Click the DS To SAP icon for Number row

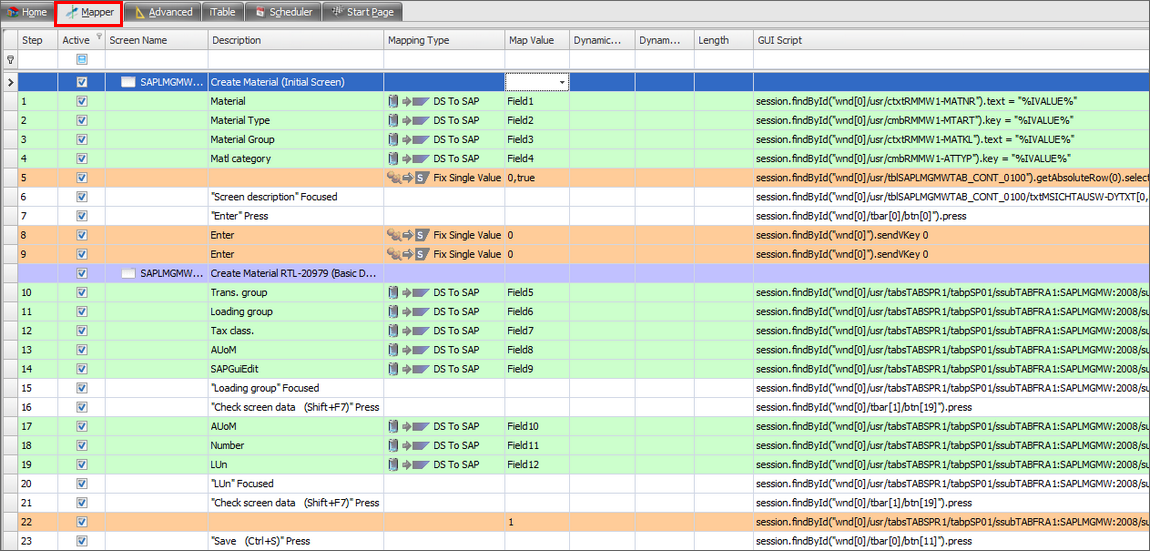[x=409, y=445]
